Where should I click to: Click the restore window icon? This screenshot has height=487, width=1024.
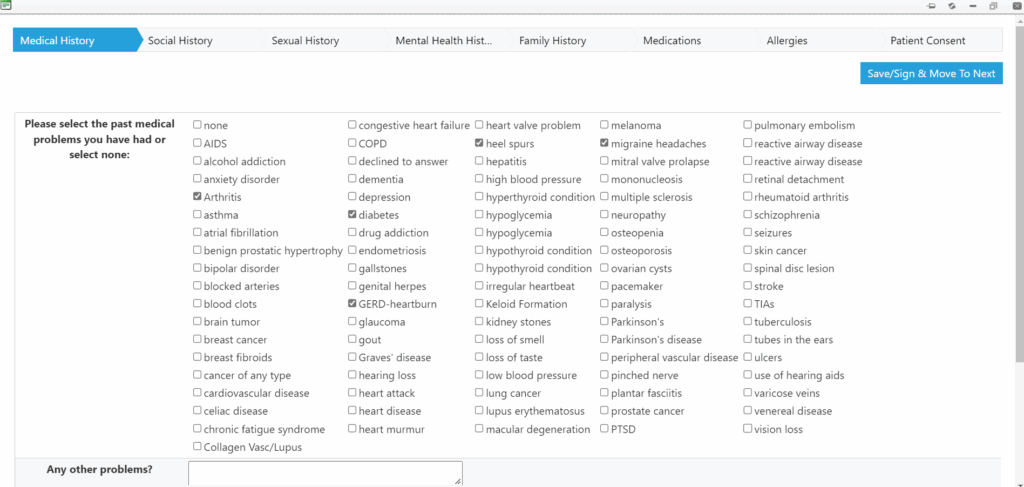coord(993,6)
